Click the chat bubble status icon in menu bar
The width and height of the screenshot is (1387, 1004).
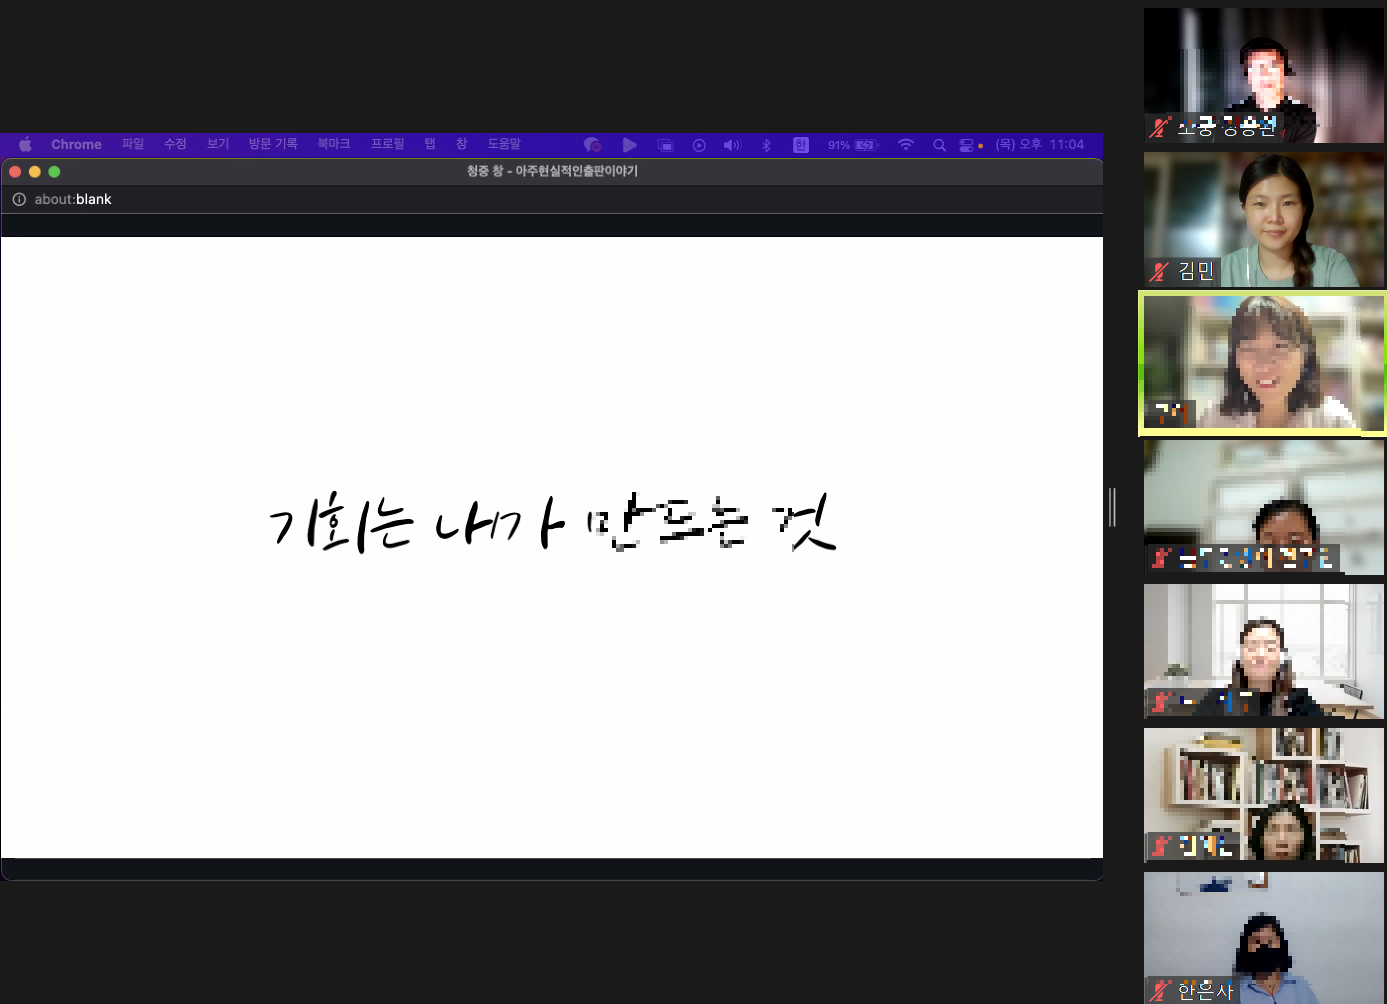(592, 145)
